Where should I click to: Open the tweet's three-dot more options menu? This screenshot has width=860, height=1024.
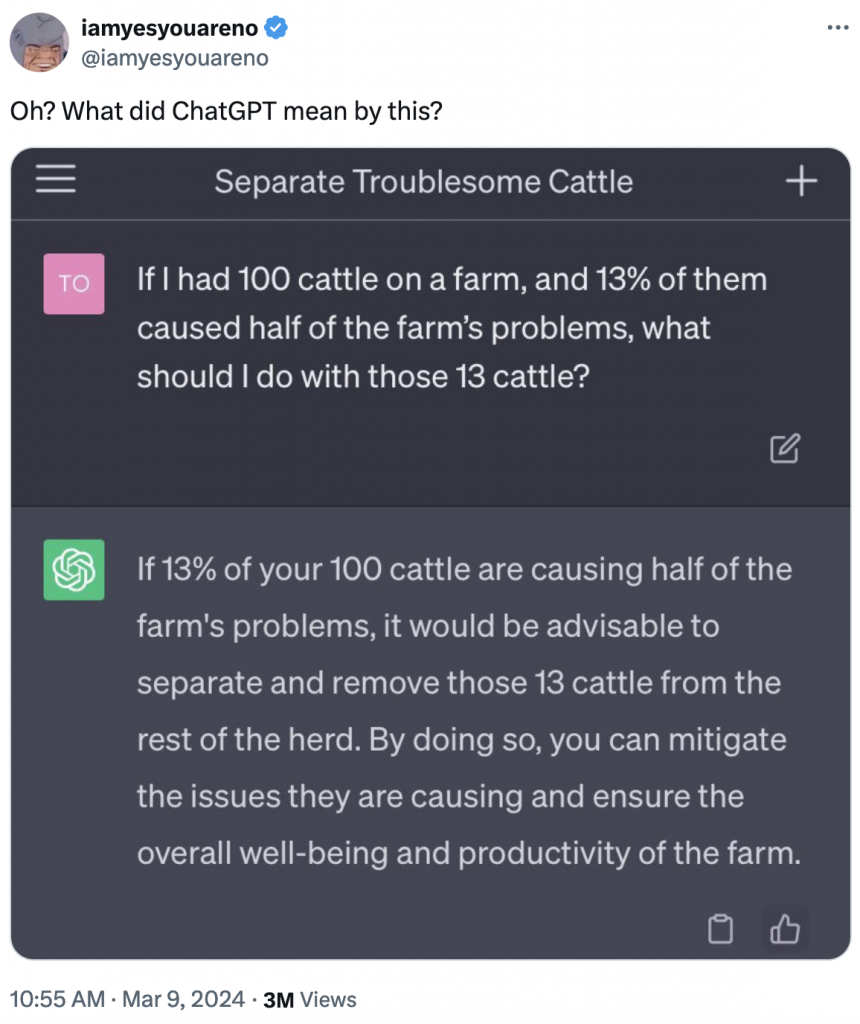coord(836,27)
